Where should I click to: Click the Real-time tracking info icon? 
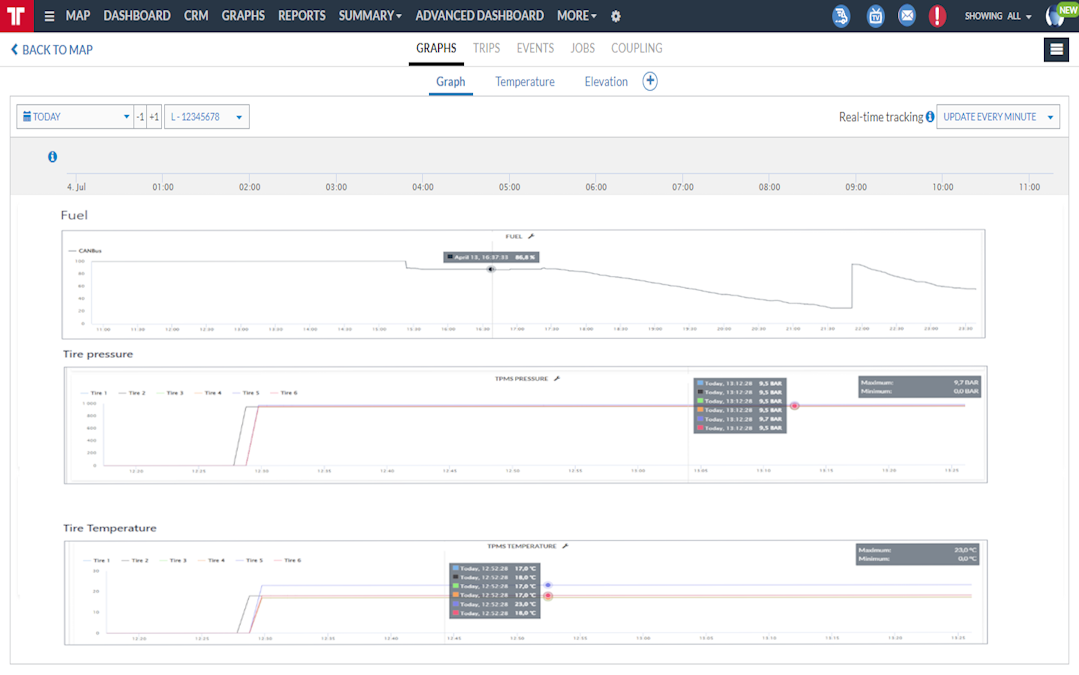[x=930, y=117]
